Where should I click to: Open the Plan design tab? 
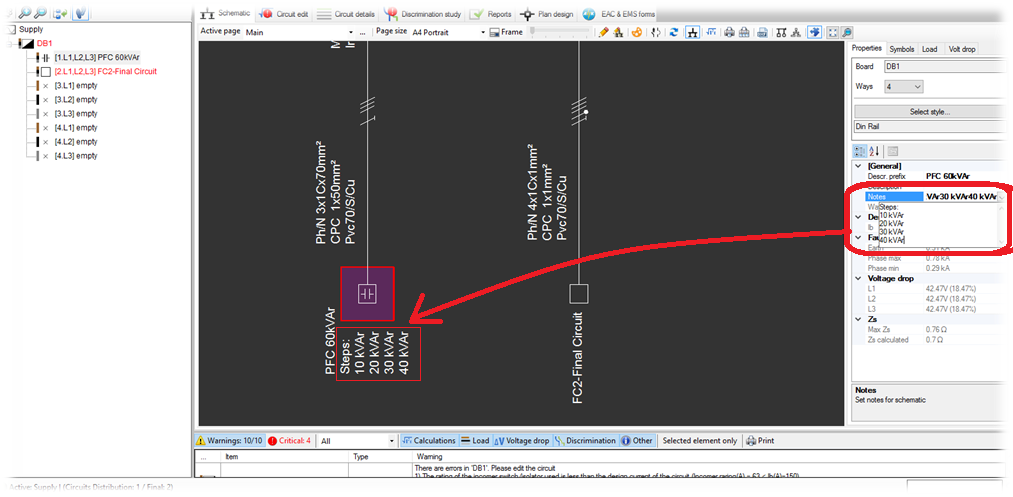(x=547, y=14)
